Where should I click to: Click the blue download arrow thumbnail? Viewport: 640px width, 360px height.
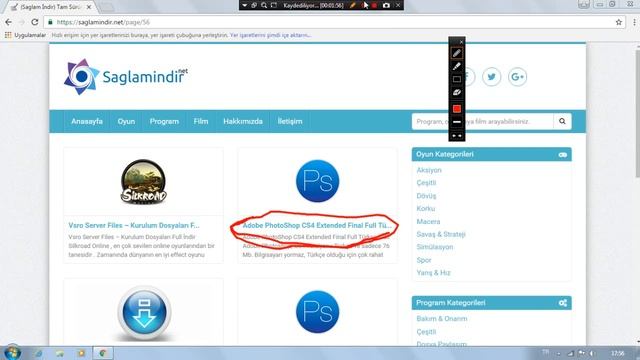click(144, 312)
